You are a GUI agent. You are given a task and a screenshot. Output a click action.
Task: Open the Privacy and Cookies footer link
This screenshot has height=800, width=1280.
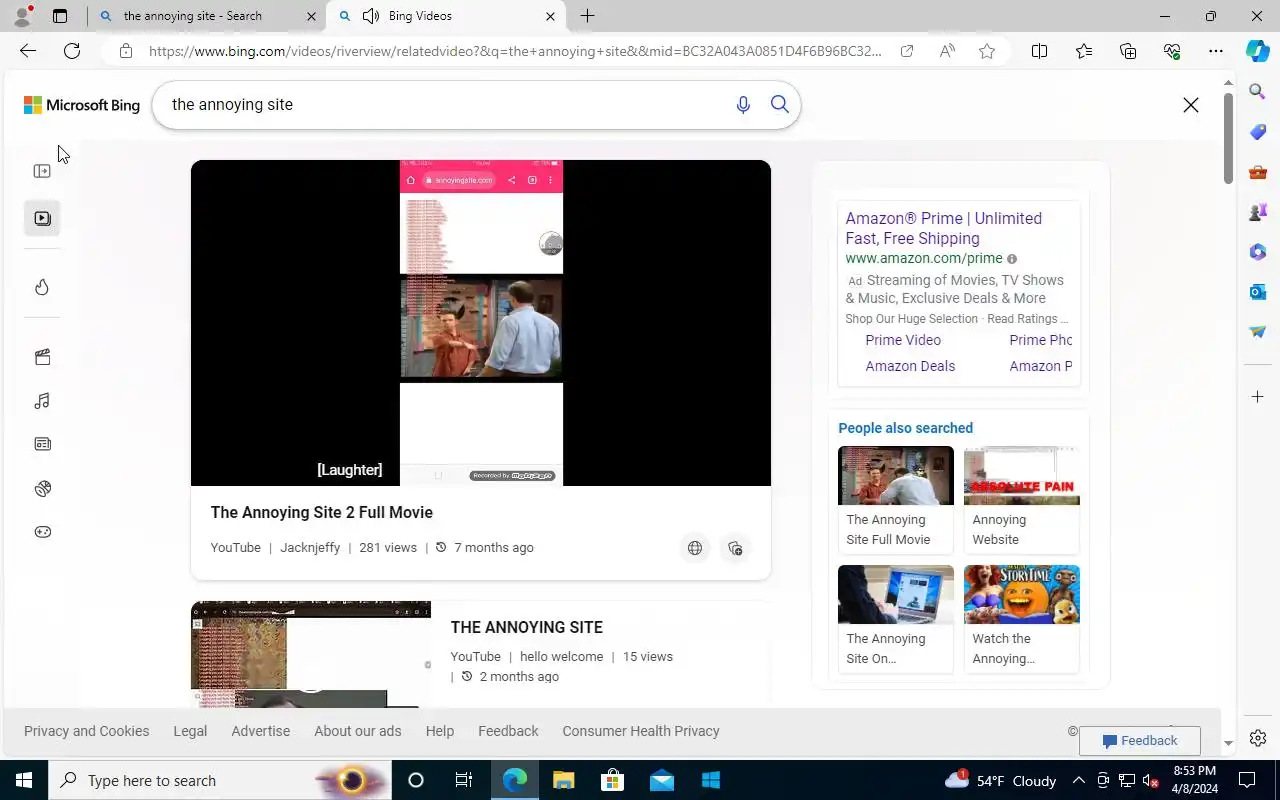[87, 731]
